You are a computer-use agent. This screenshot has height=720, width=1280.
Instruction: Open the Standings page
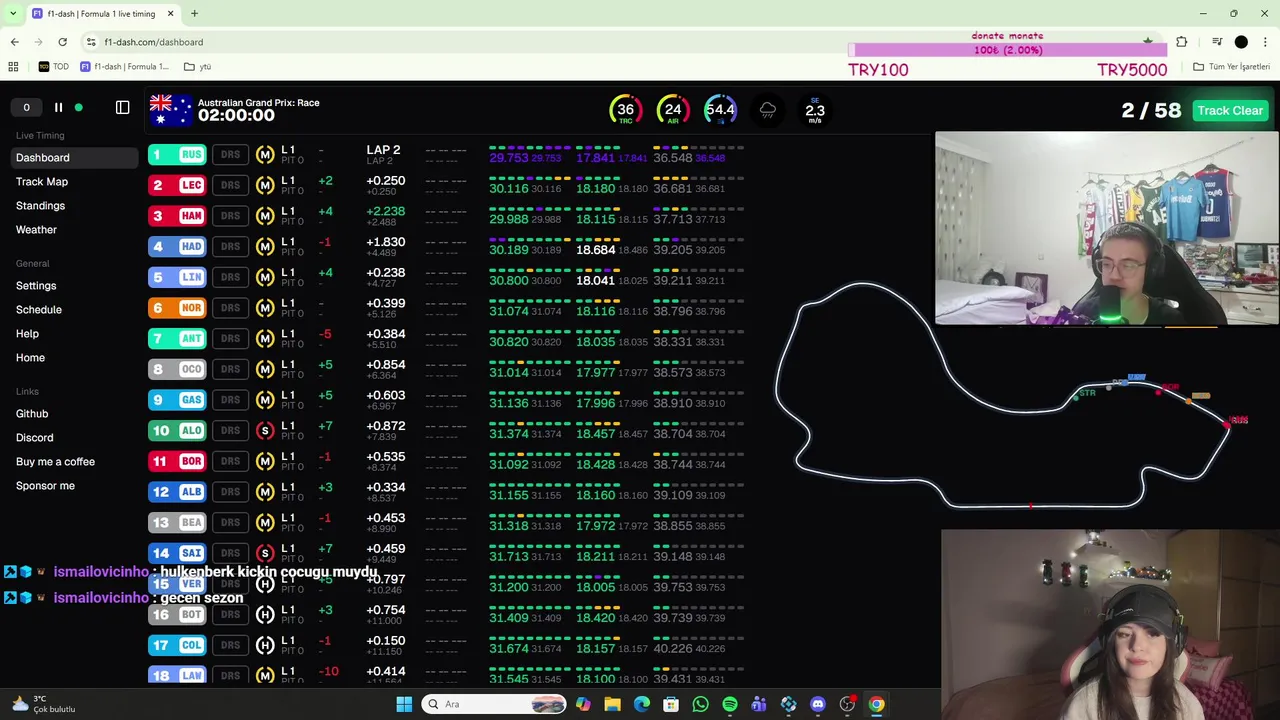pyautogui.click(x=40, y=205)
